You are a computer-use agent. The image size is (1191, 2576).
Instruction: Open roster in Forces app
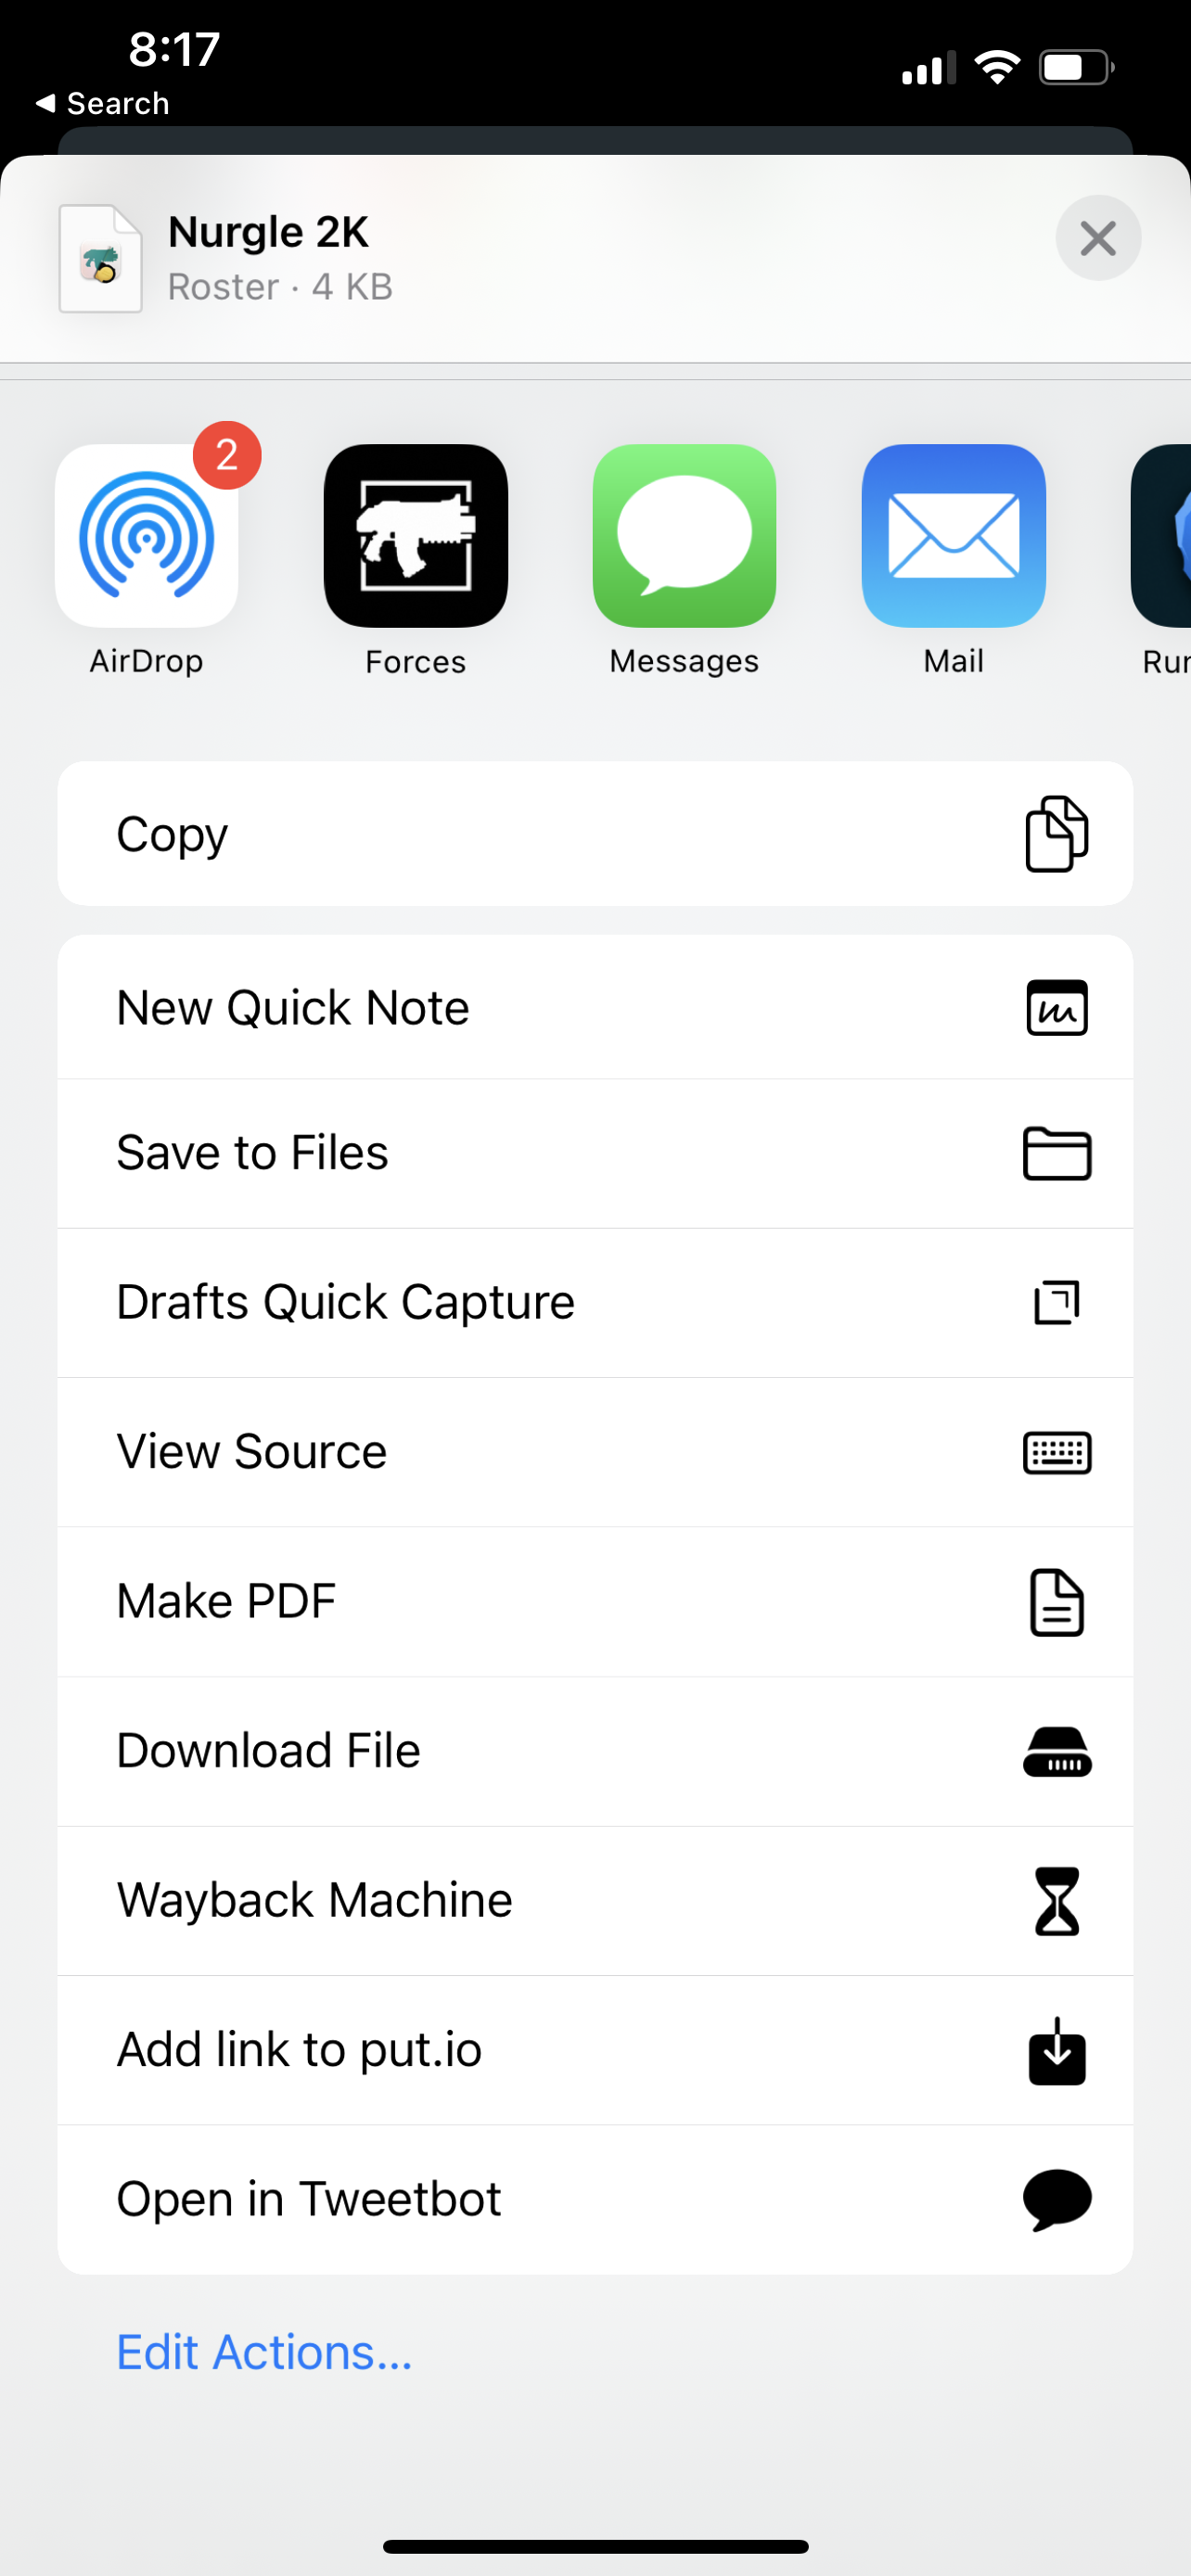(416, 536)
